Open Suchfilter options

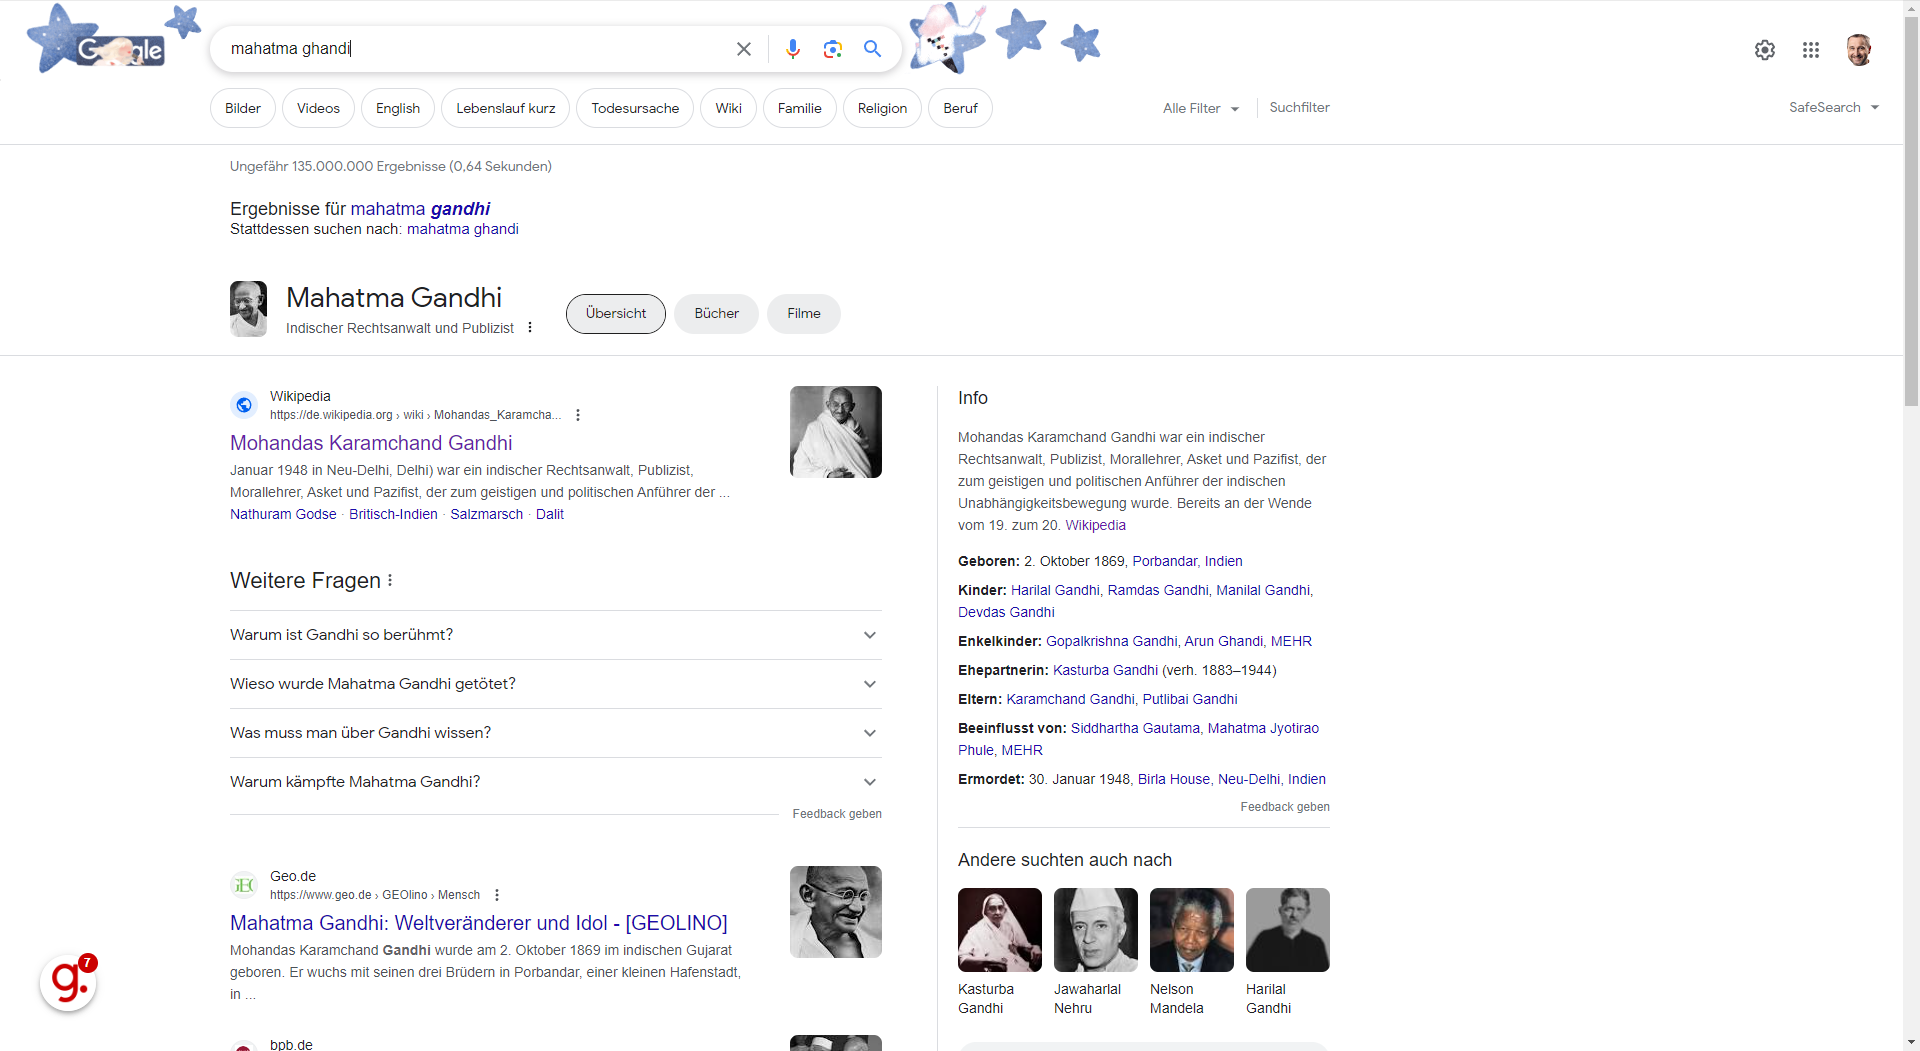[x=1299, y=107]
